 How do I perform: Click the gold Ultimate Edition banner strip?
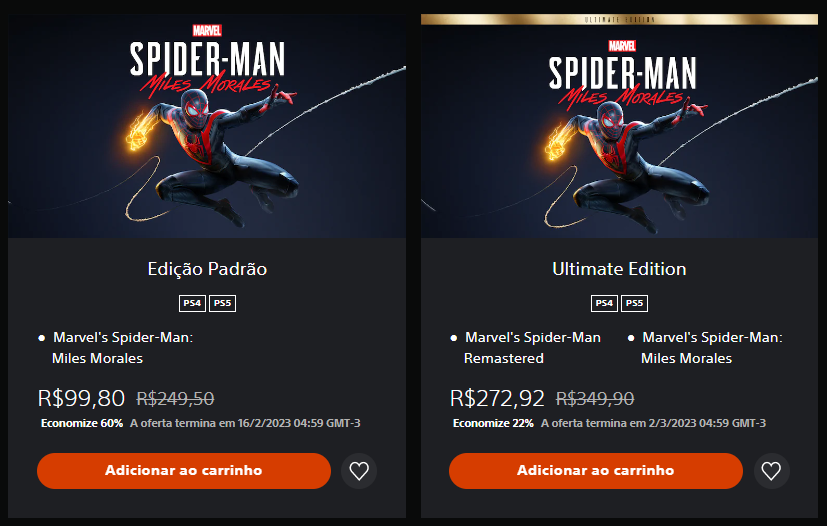tap(618, 20)
